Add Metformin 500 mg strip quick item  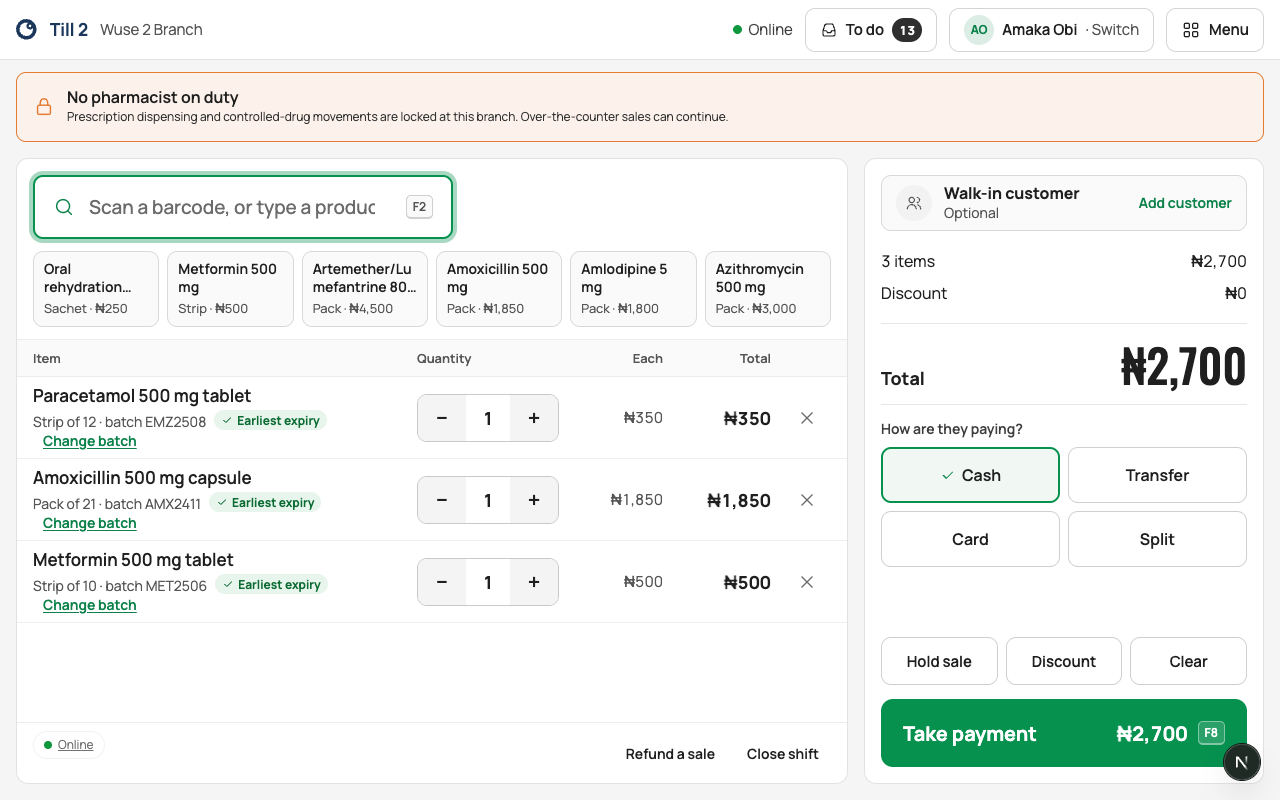pyautogui.click(x=230, y=289)
